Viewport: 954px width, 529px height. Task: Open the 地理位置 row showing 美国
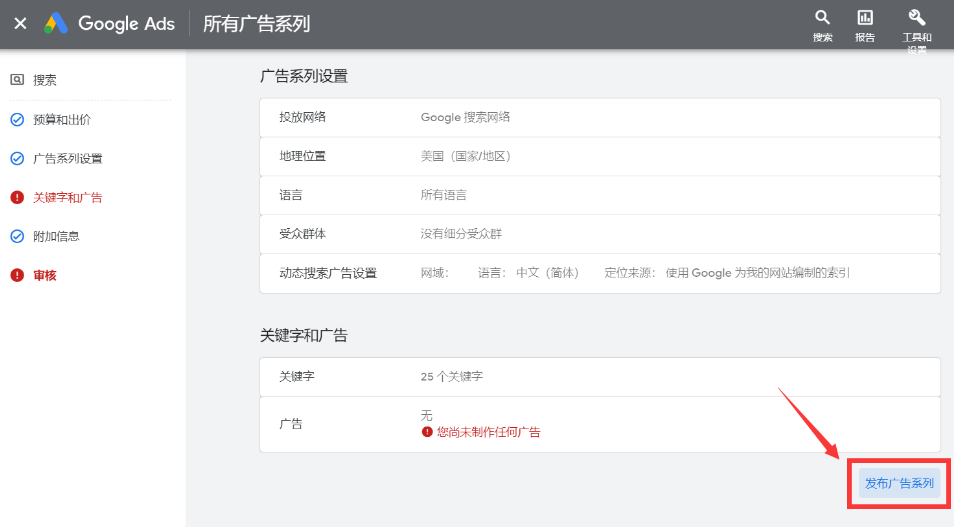pyautogui.click(x=599, y=156)
